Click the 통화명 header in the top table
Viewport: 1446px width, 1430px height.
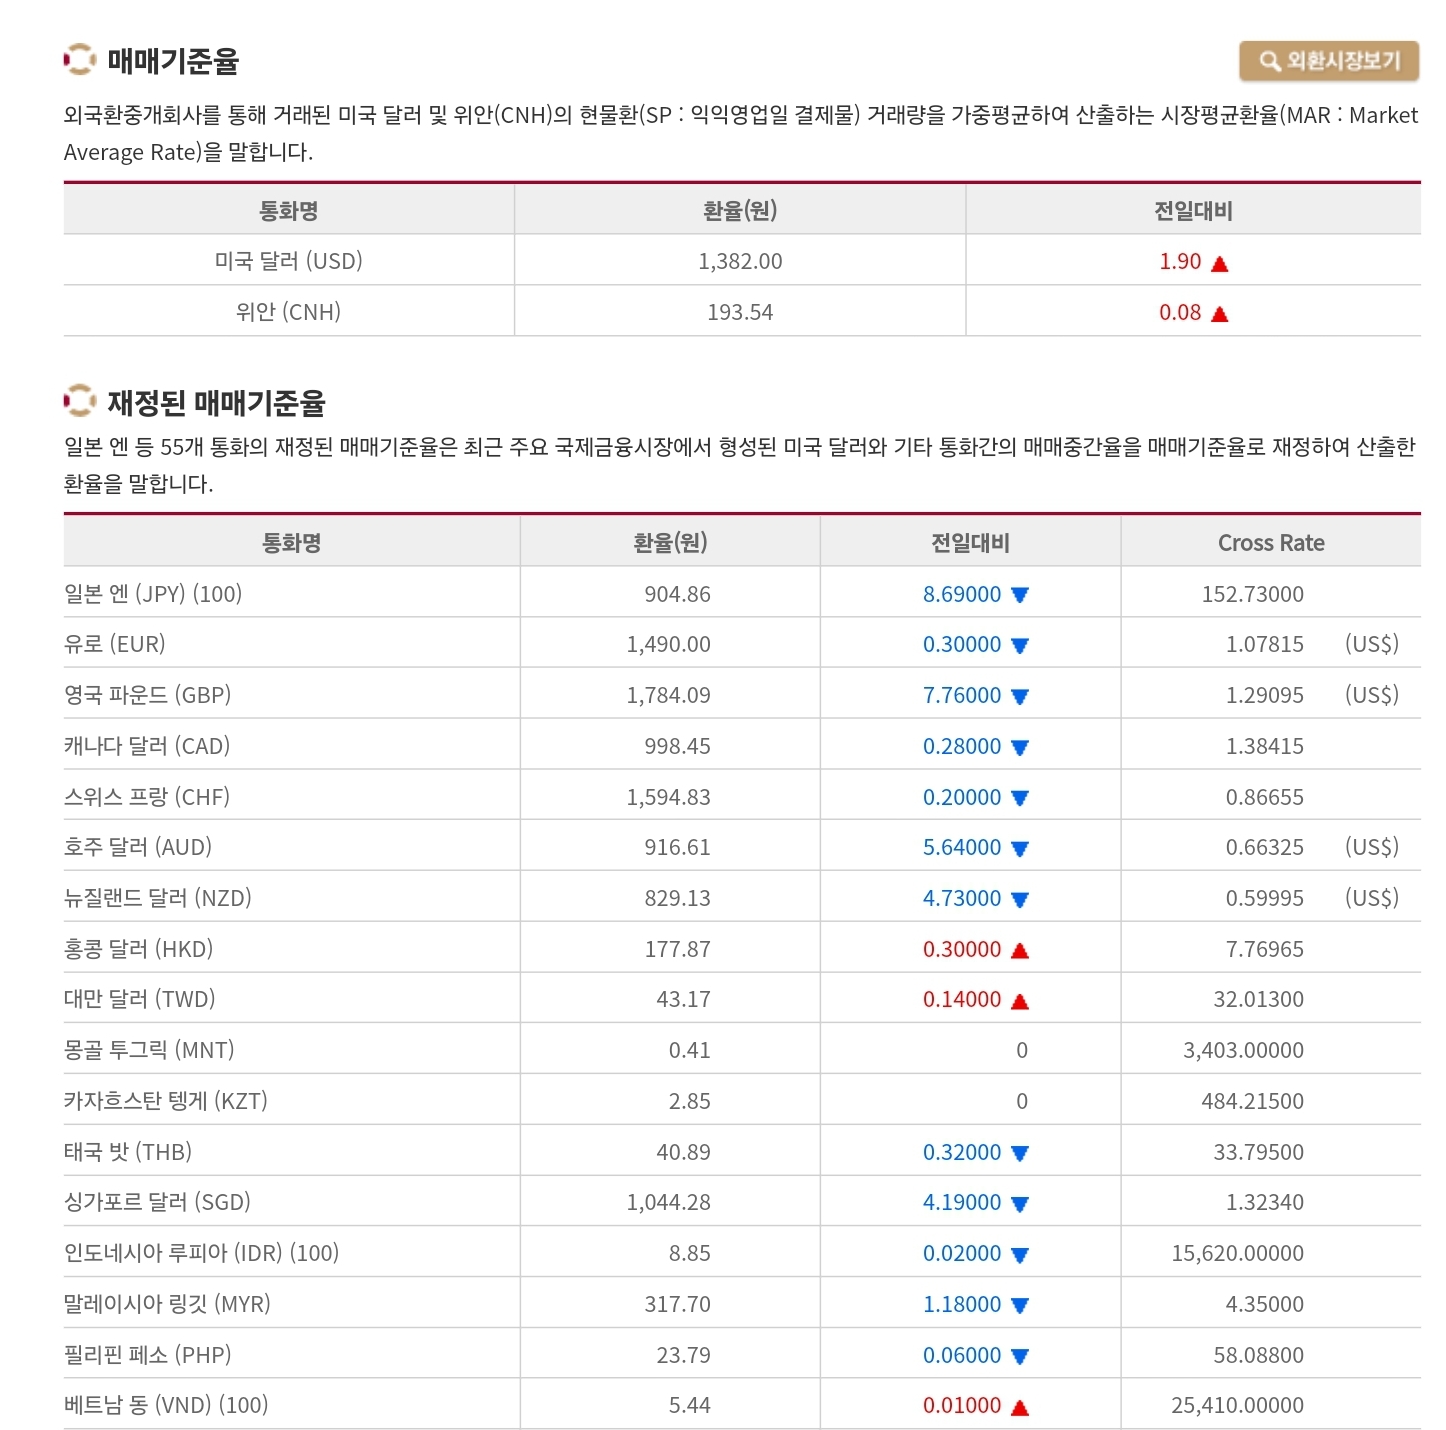[289, 211]
